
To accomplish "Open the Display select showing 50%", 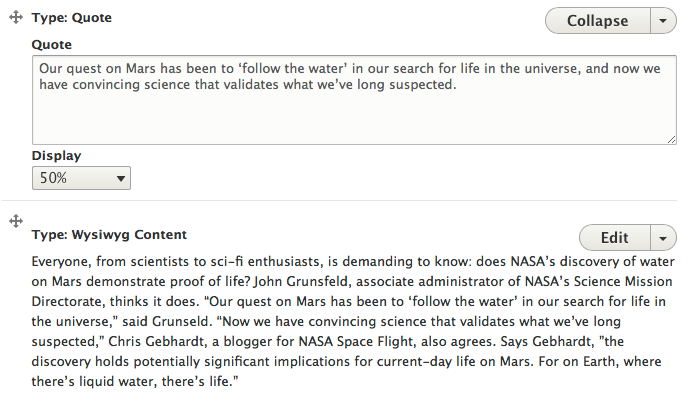I will (x=81, y=178).
